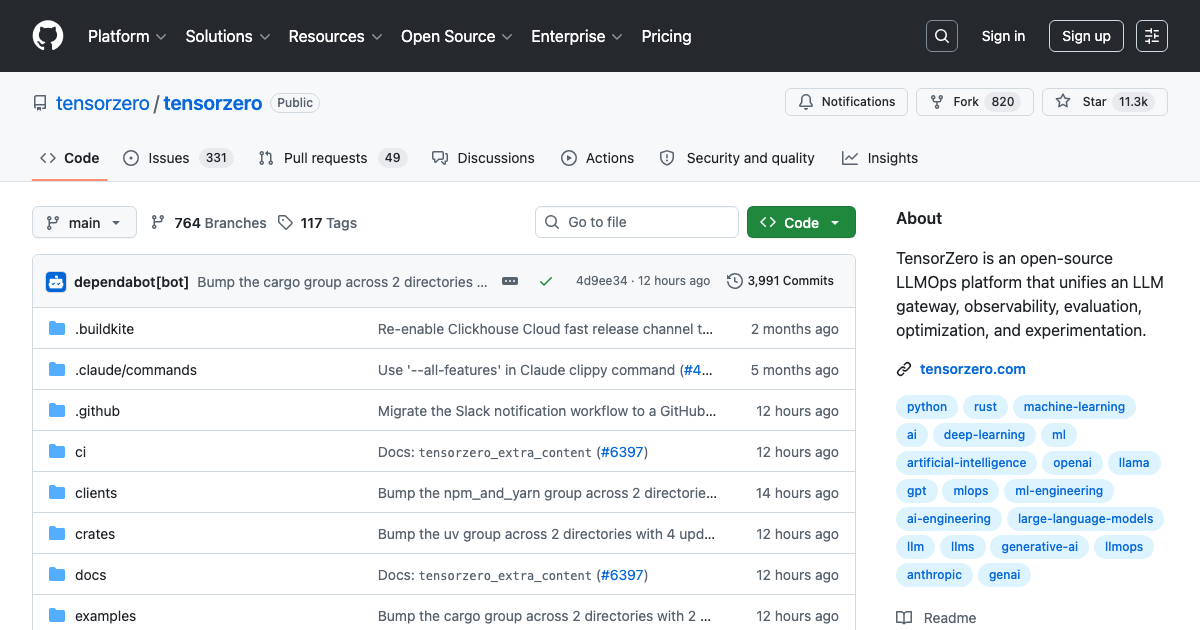The image size is (1200, 630).
Task: Open the appearance settings sliders icon
Action: coord(1152,36)
